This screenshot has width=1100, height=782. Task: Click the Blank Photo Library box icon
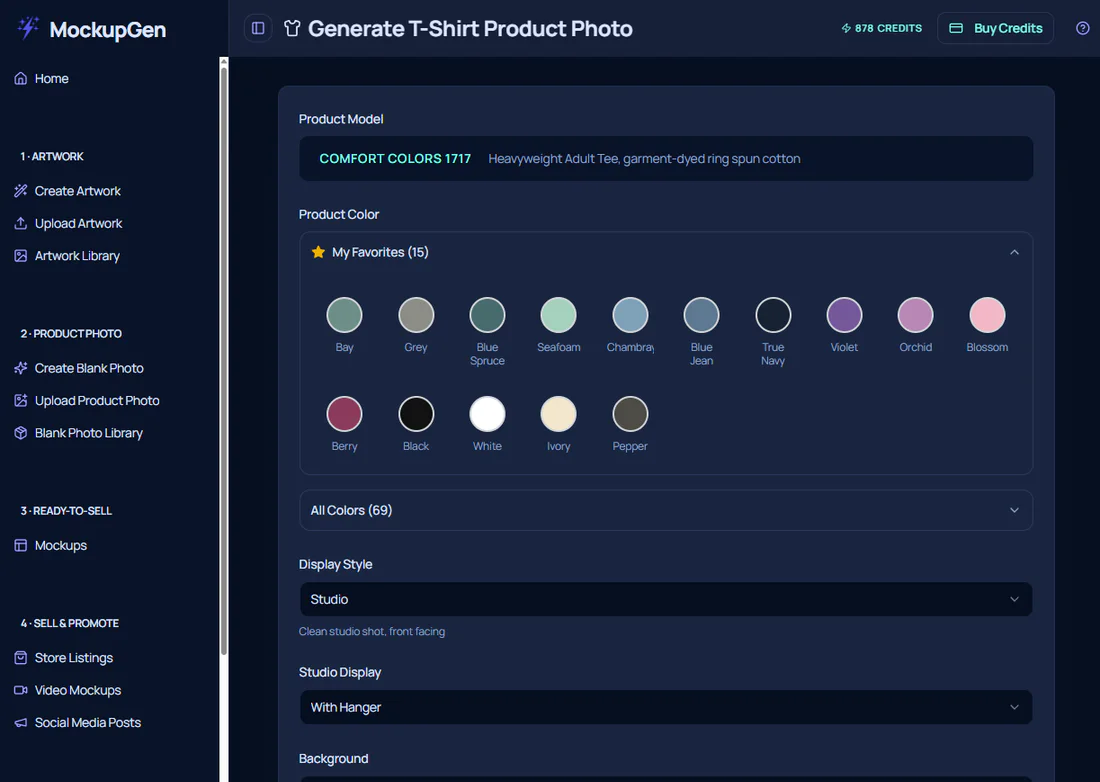click(21, 433)
